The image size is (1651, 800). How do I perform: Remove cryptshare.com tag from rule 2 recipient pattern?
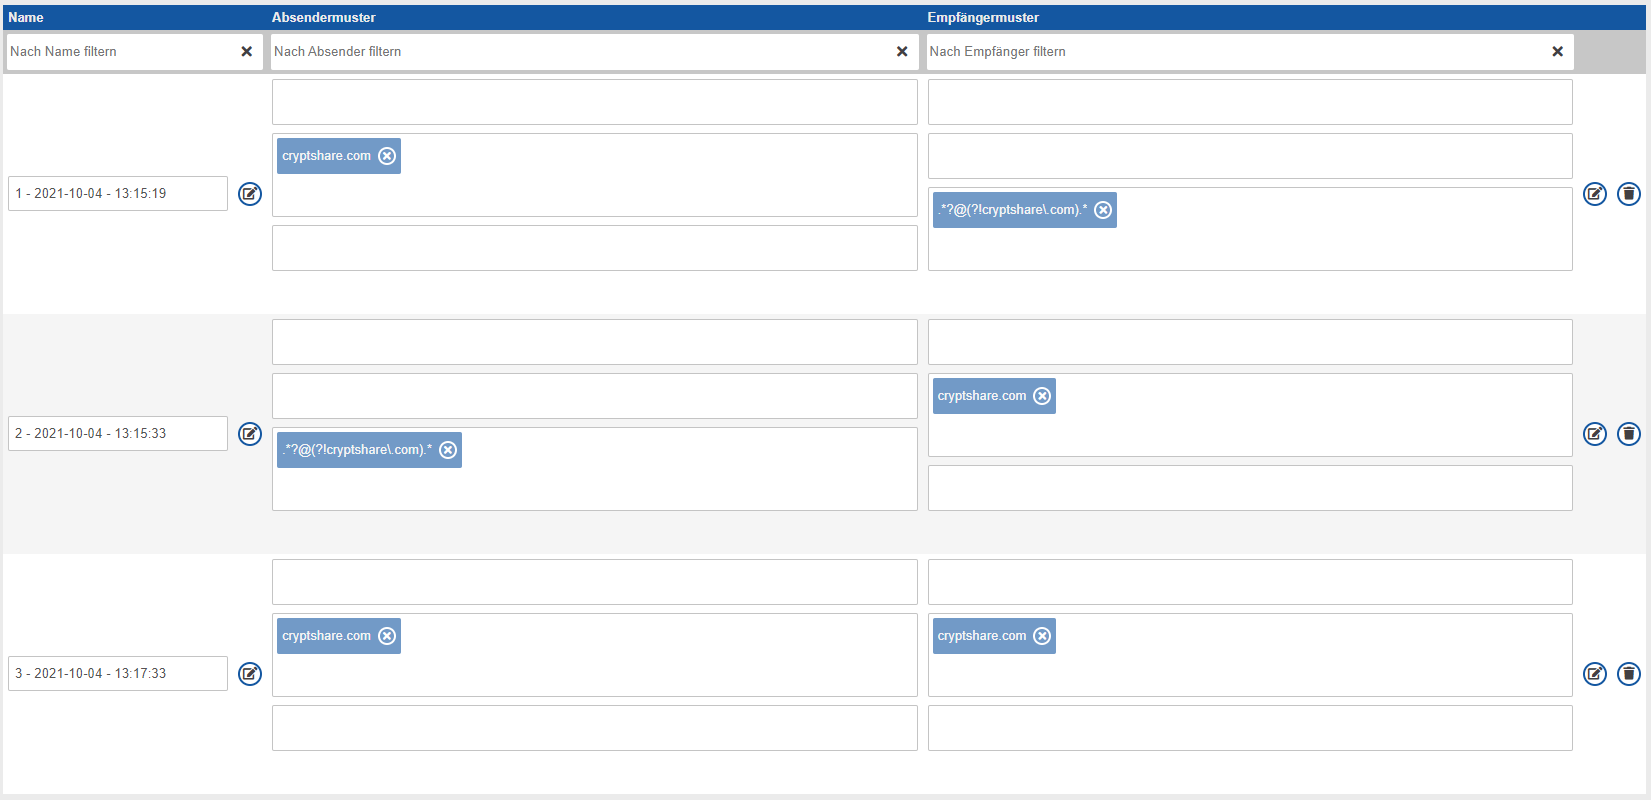click(x=1042, y=396)
